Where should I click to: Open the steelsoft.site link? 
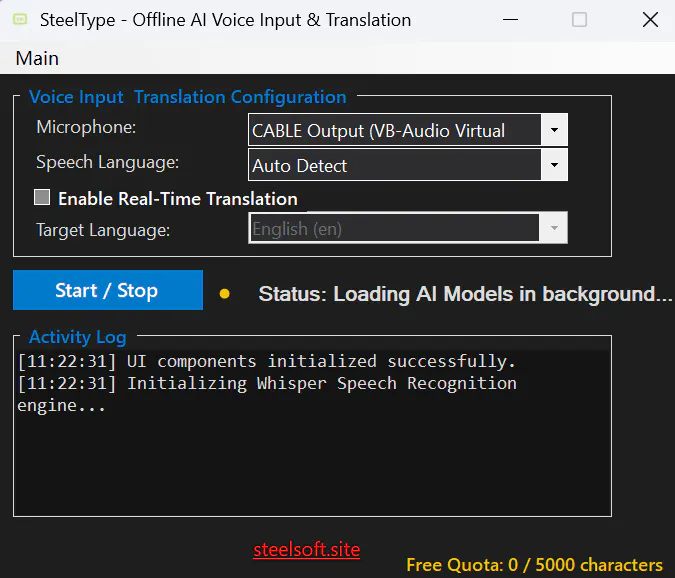[x=307, y=550]
